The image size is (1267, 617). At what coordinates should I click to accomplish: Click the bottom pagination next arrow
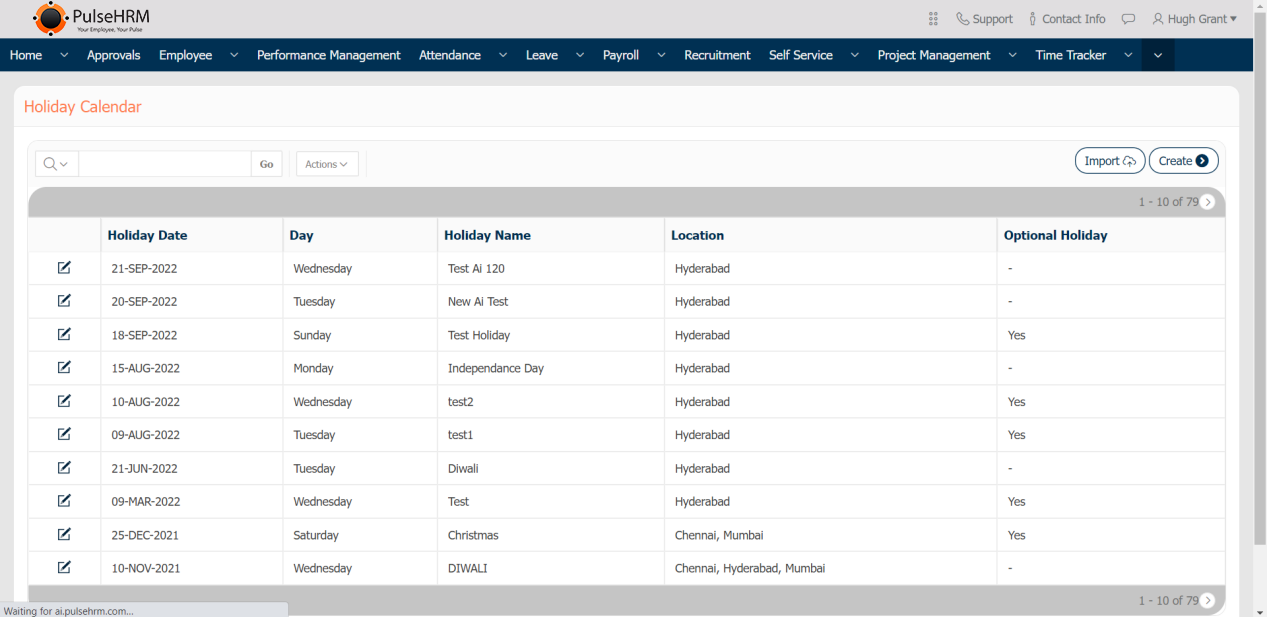[x=1208, y=600]
